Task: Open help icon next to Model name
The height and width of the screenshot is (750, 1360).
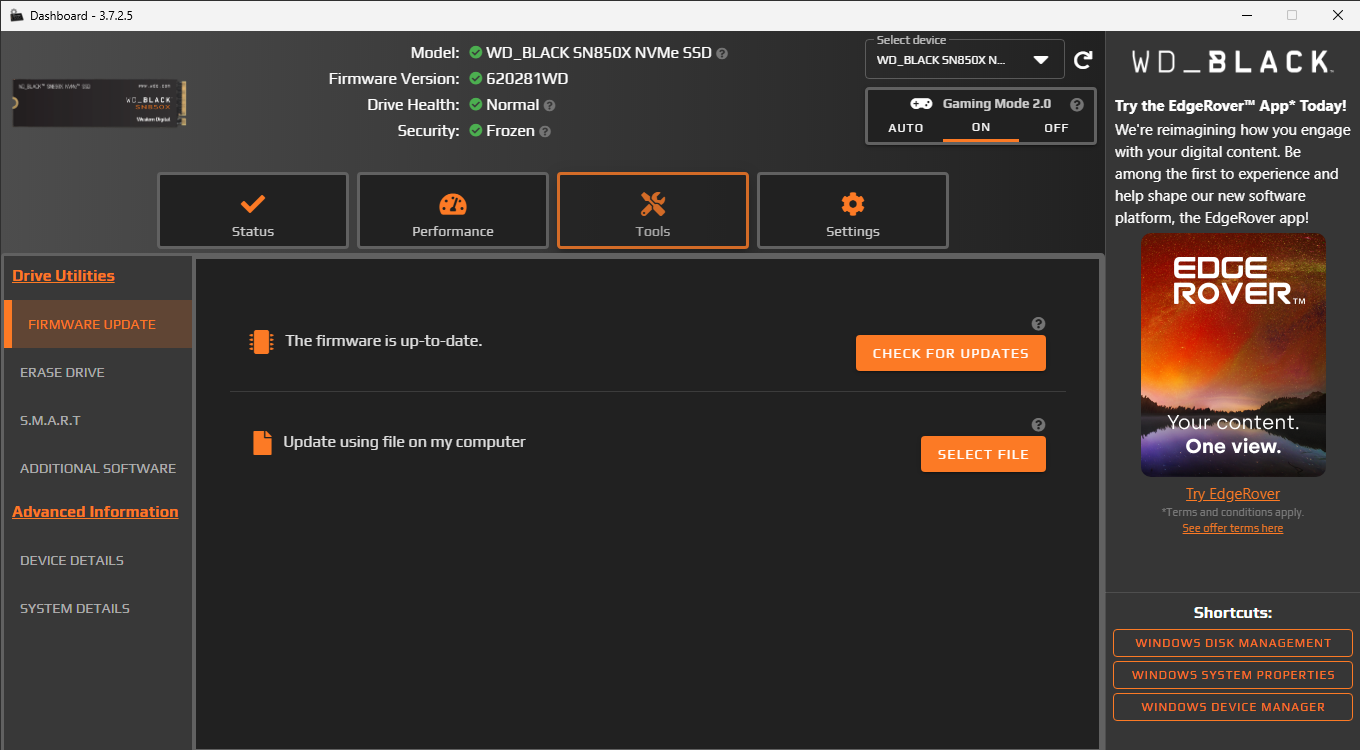Action: [x=722, y=53]
